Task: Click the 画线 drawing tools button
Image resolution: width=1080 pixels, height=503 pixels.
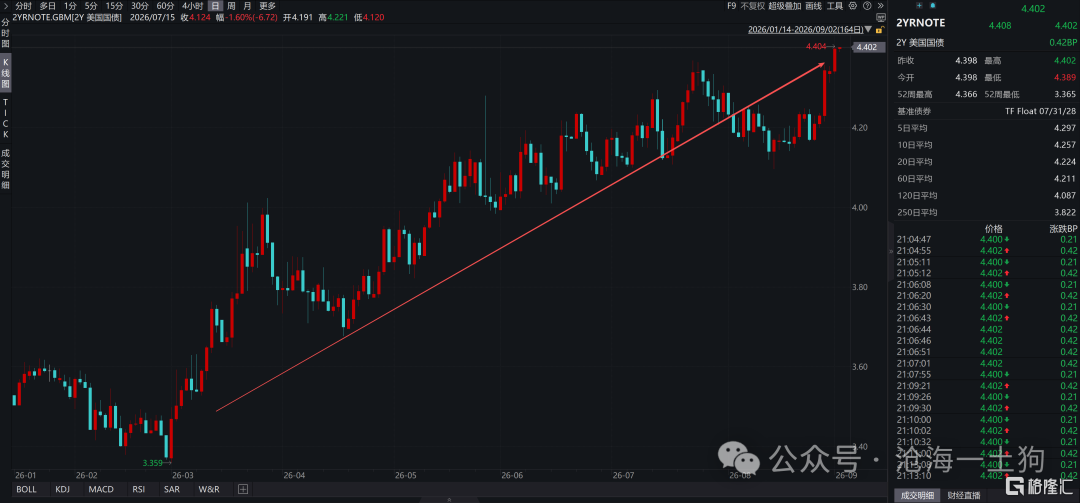Action: tap(813, 6)
